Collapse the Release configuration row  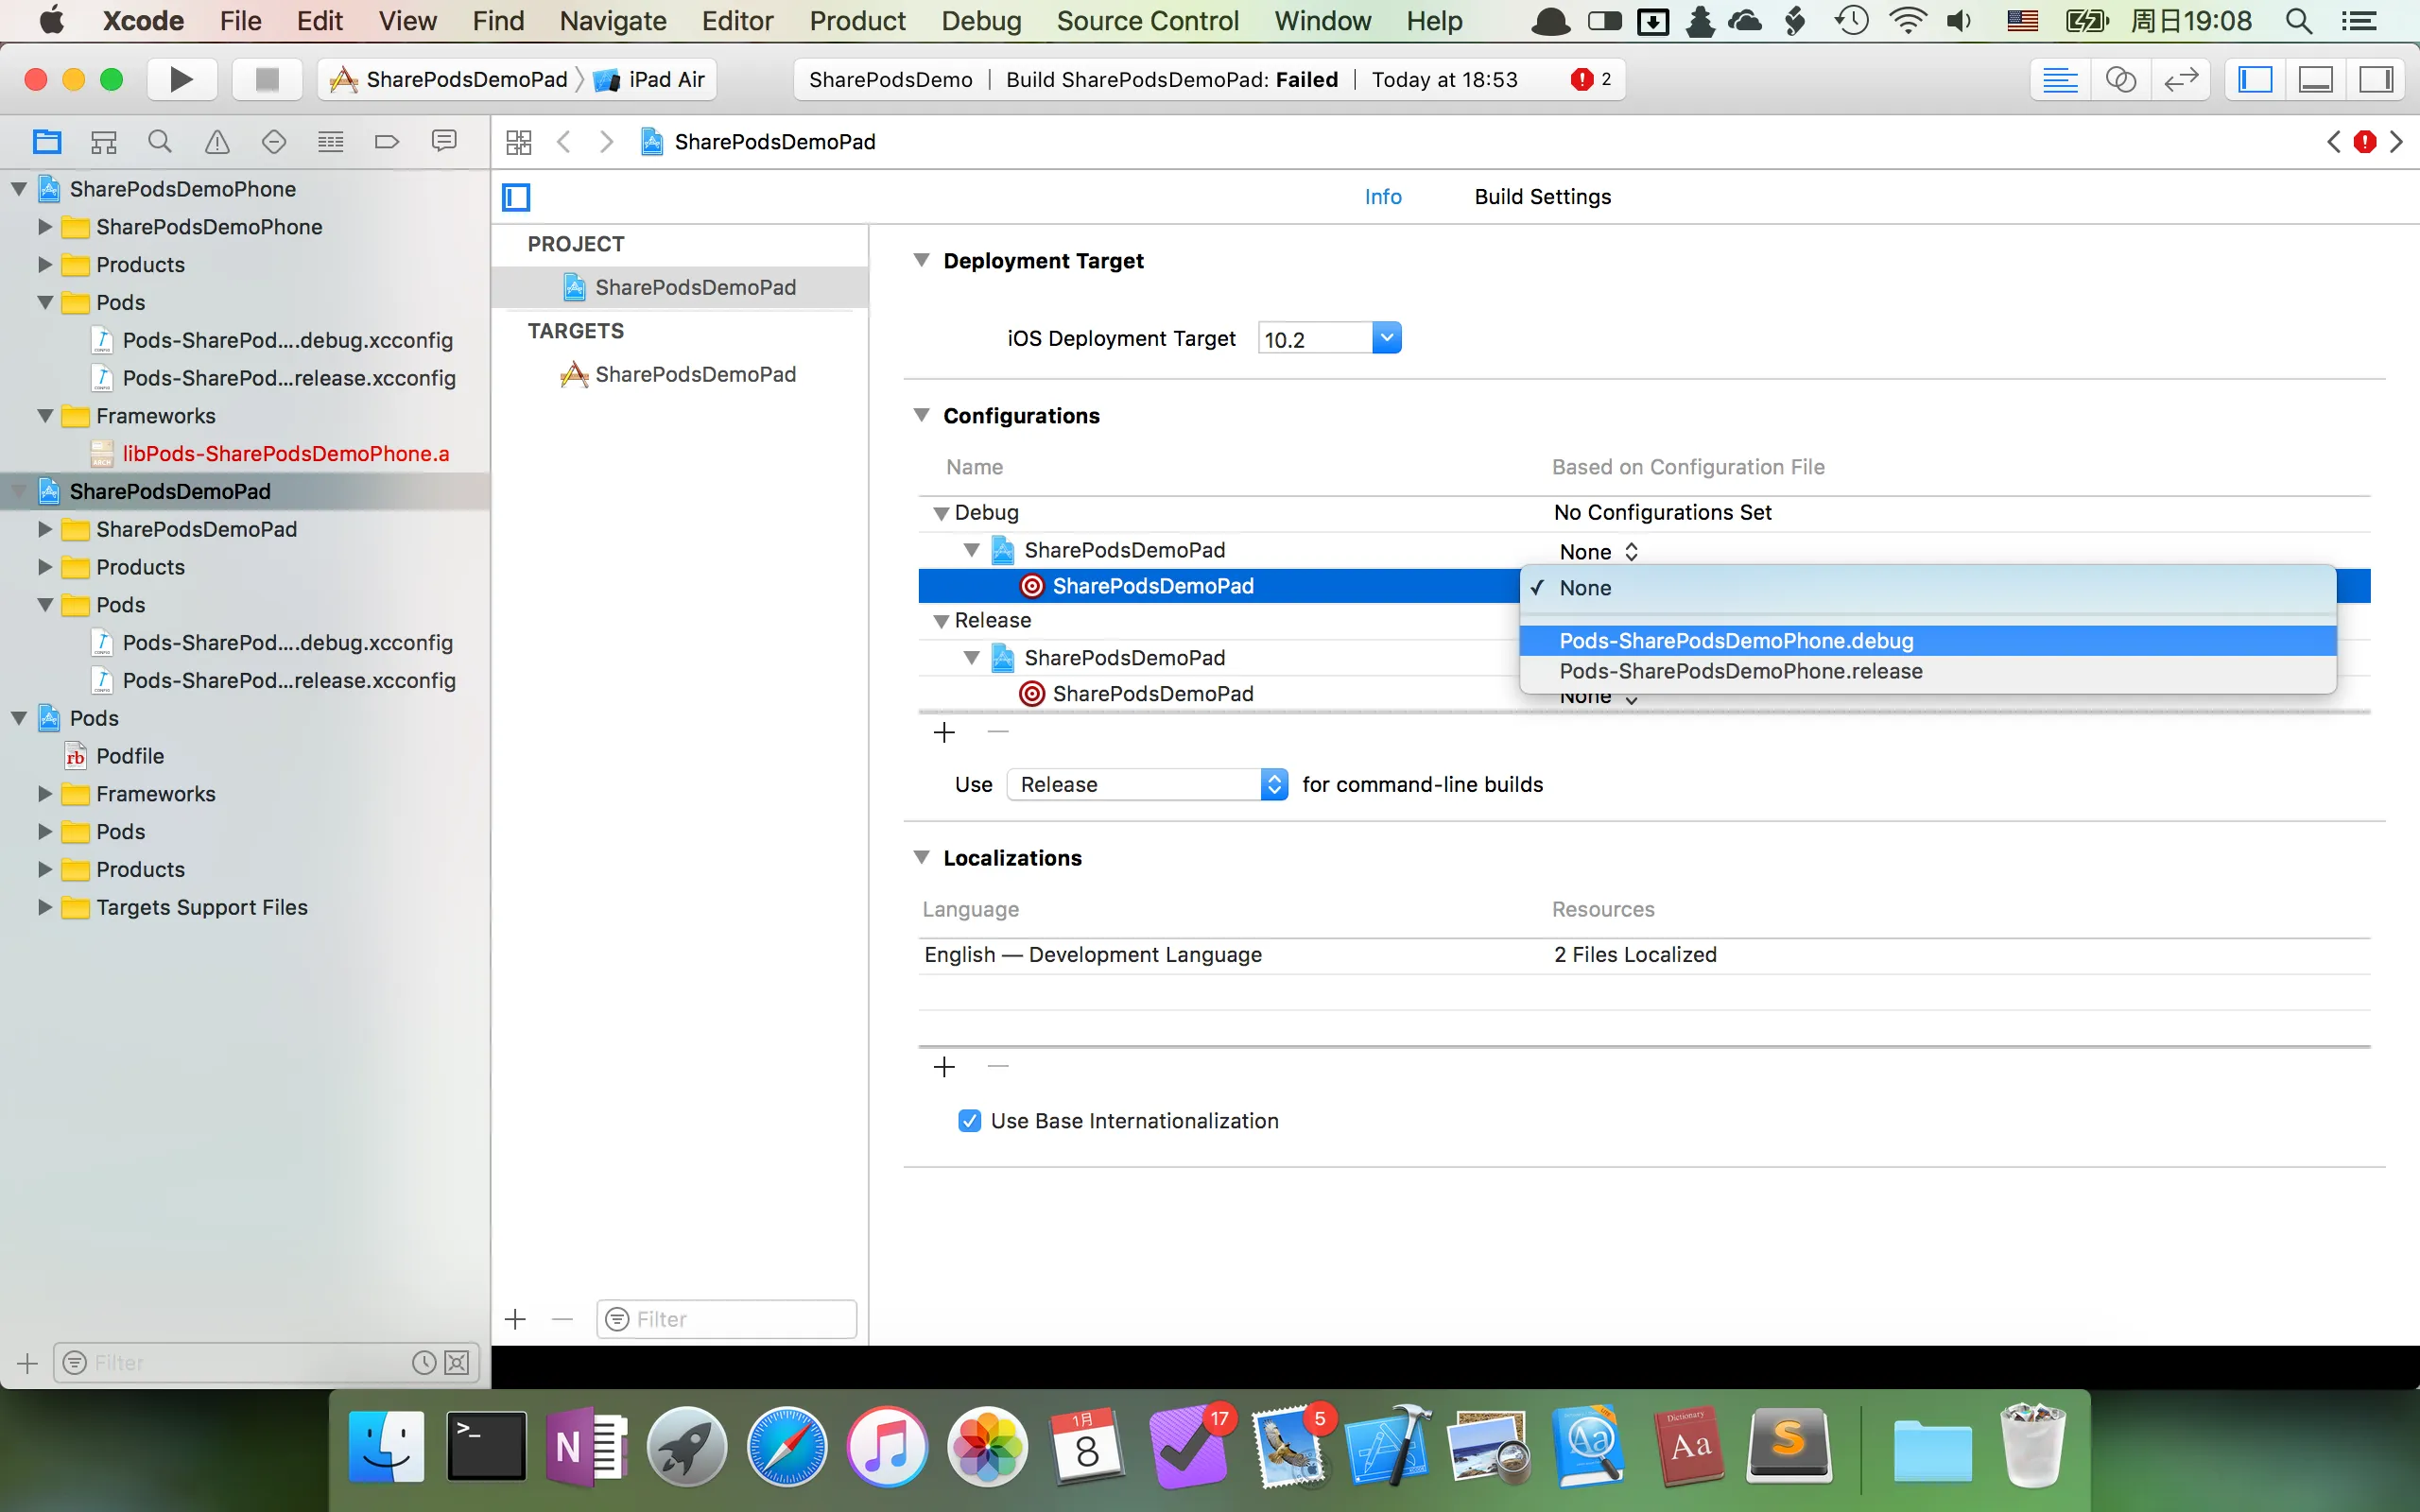point(940,621)
